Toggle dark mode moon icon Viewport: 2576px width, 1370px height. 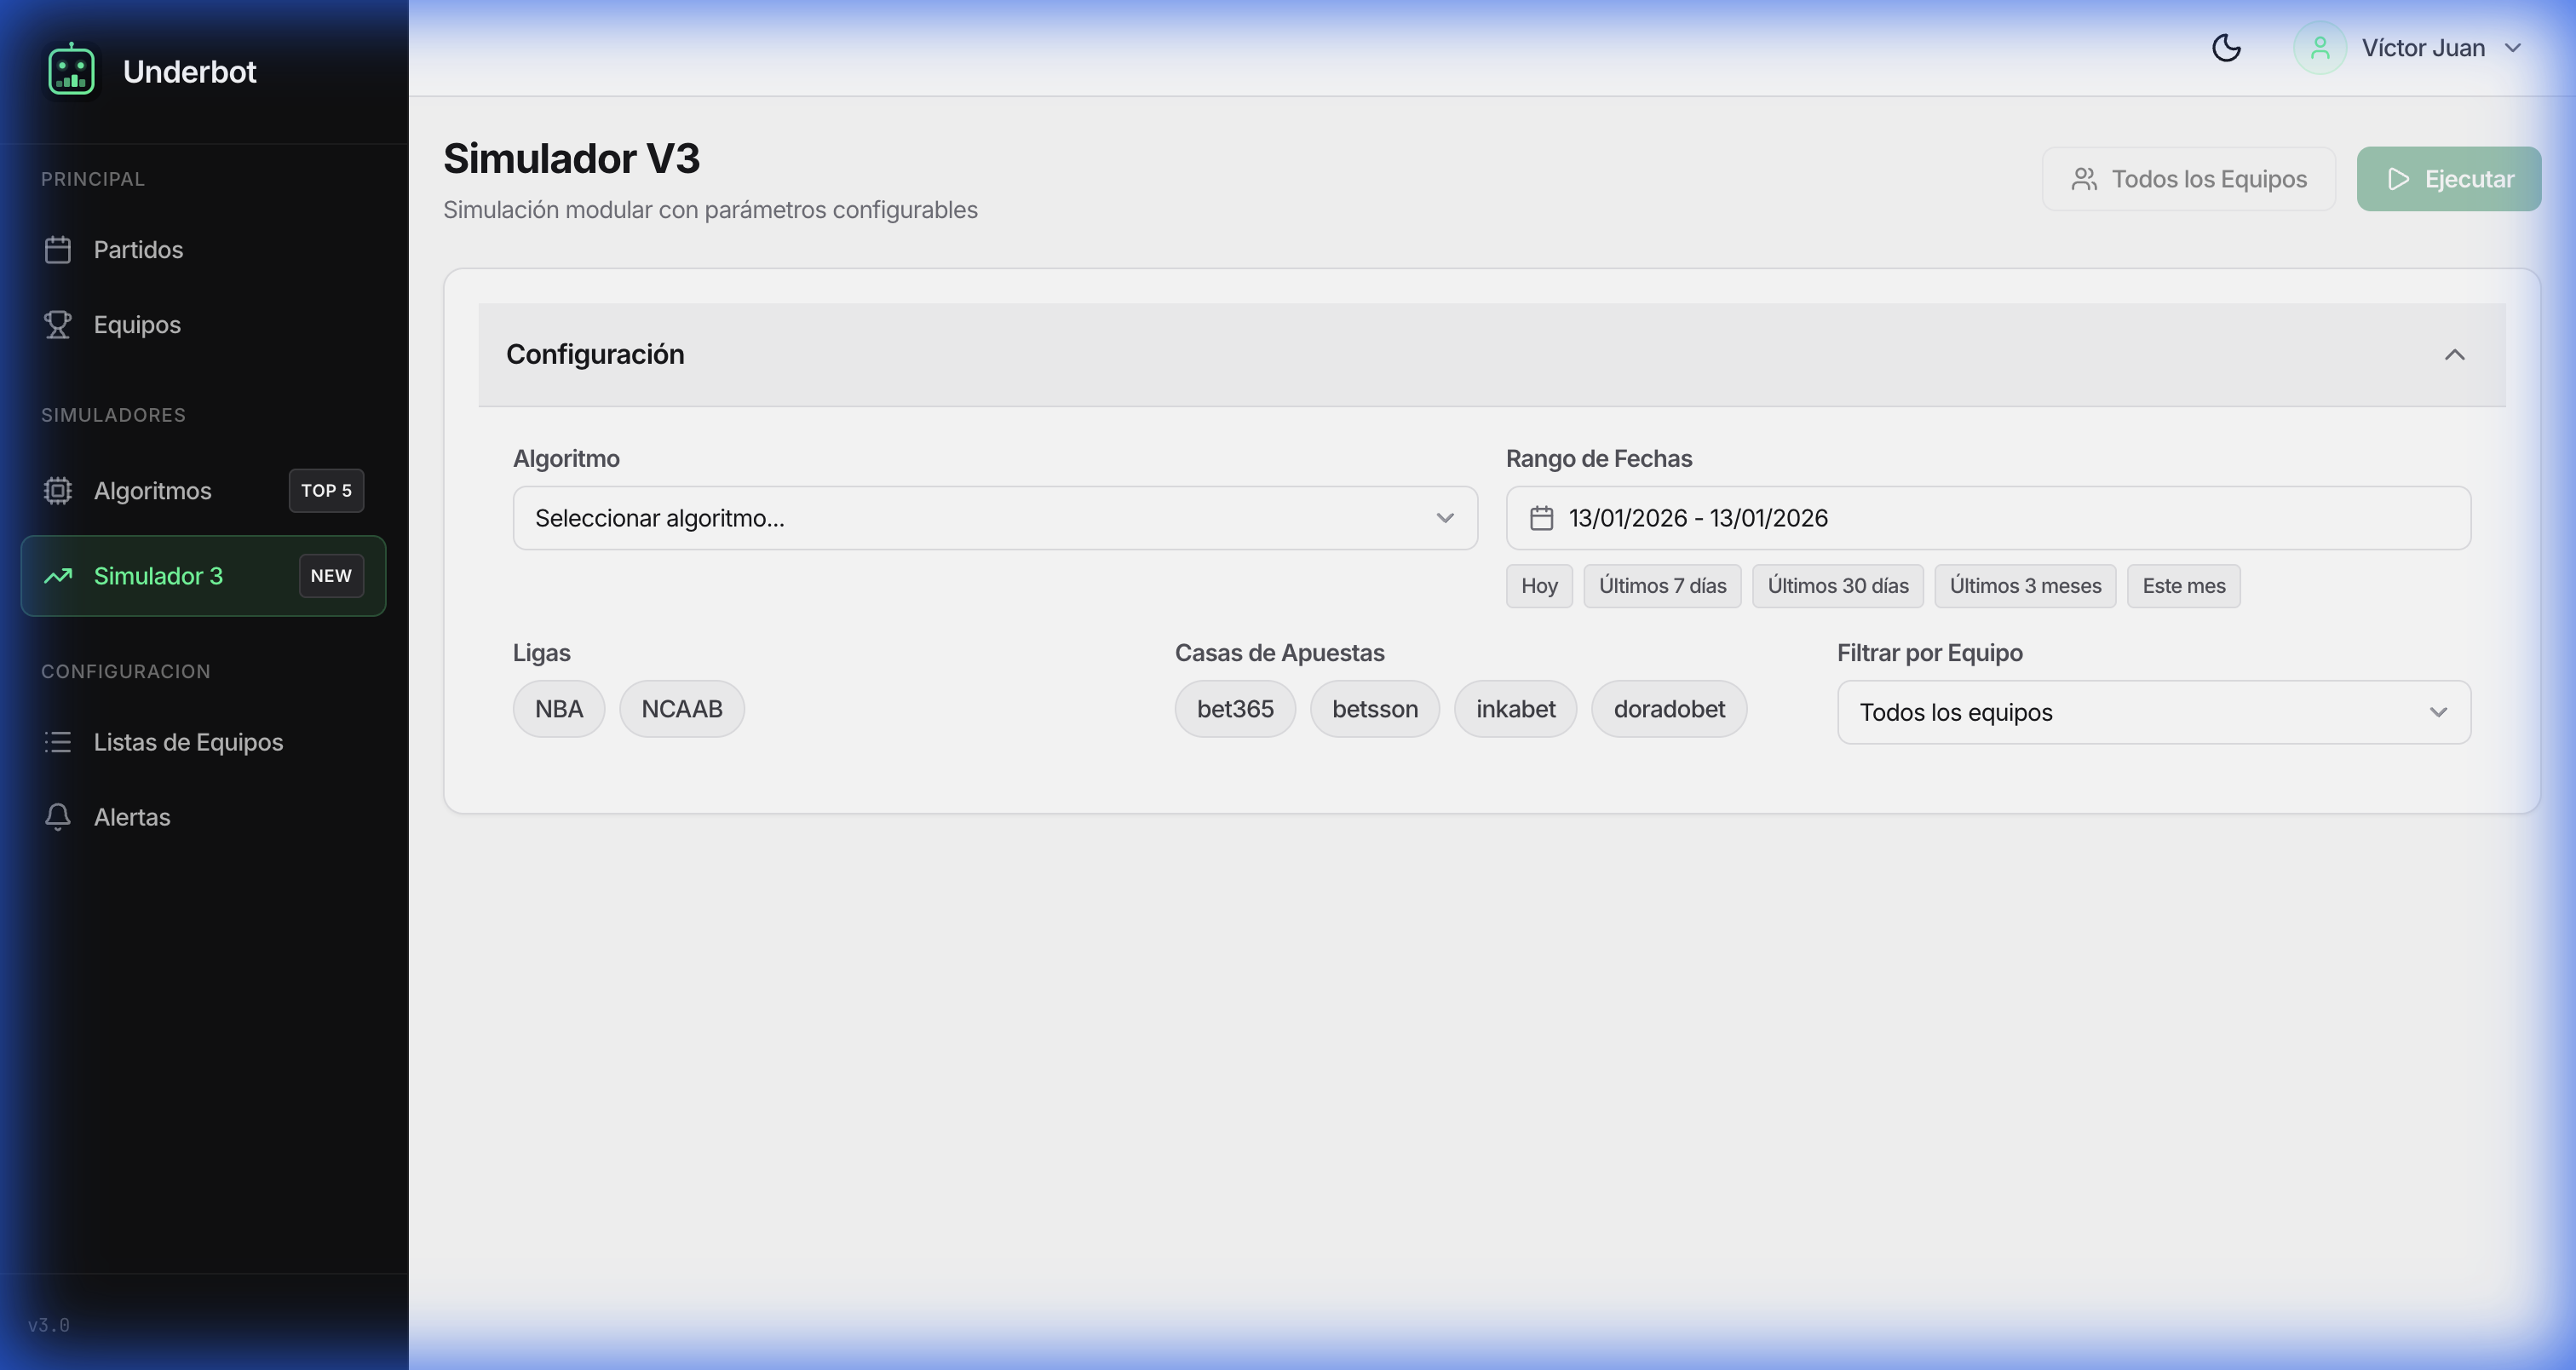click(2226, 48)
